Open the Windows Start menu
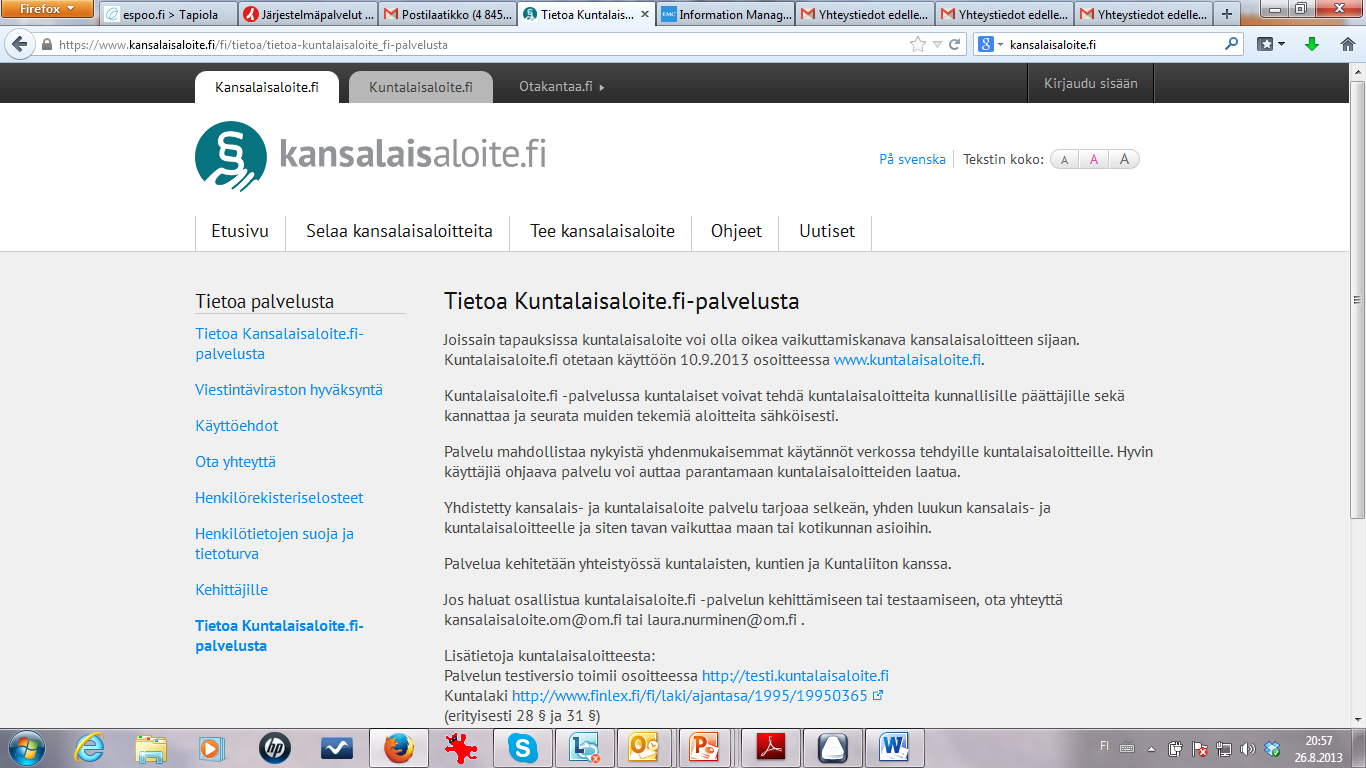 [x=25, y=747]
